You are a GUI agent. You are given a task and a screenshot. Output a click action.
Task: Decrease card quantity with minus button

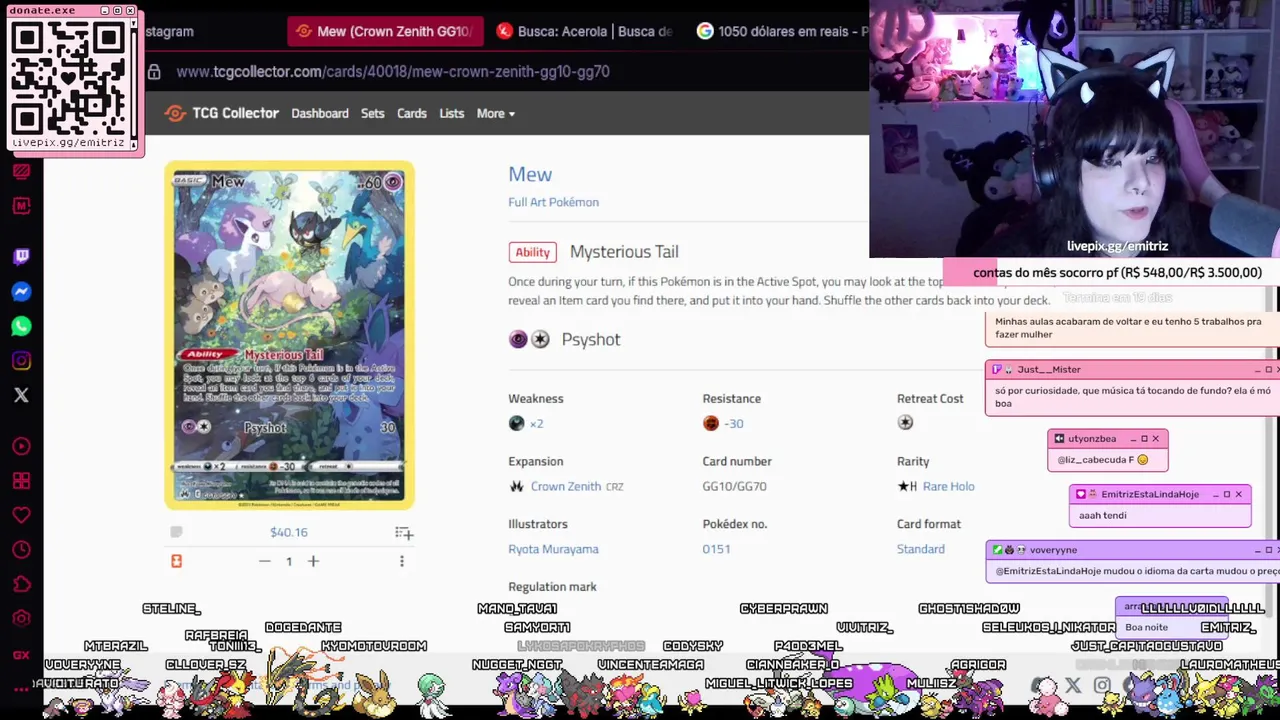point(264,561)
